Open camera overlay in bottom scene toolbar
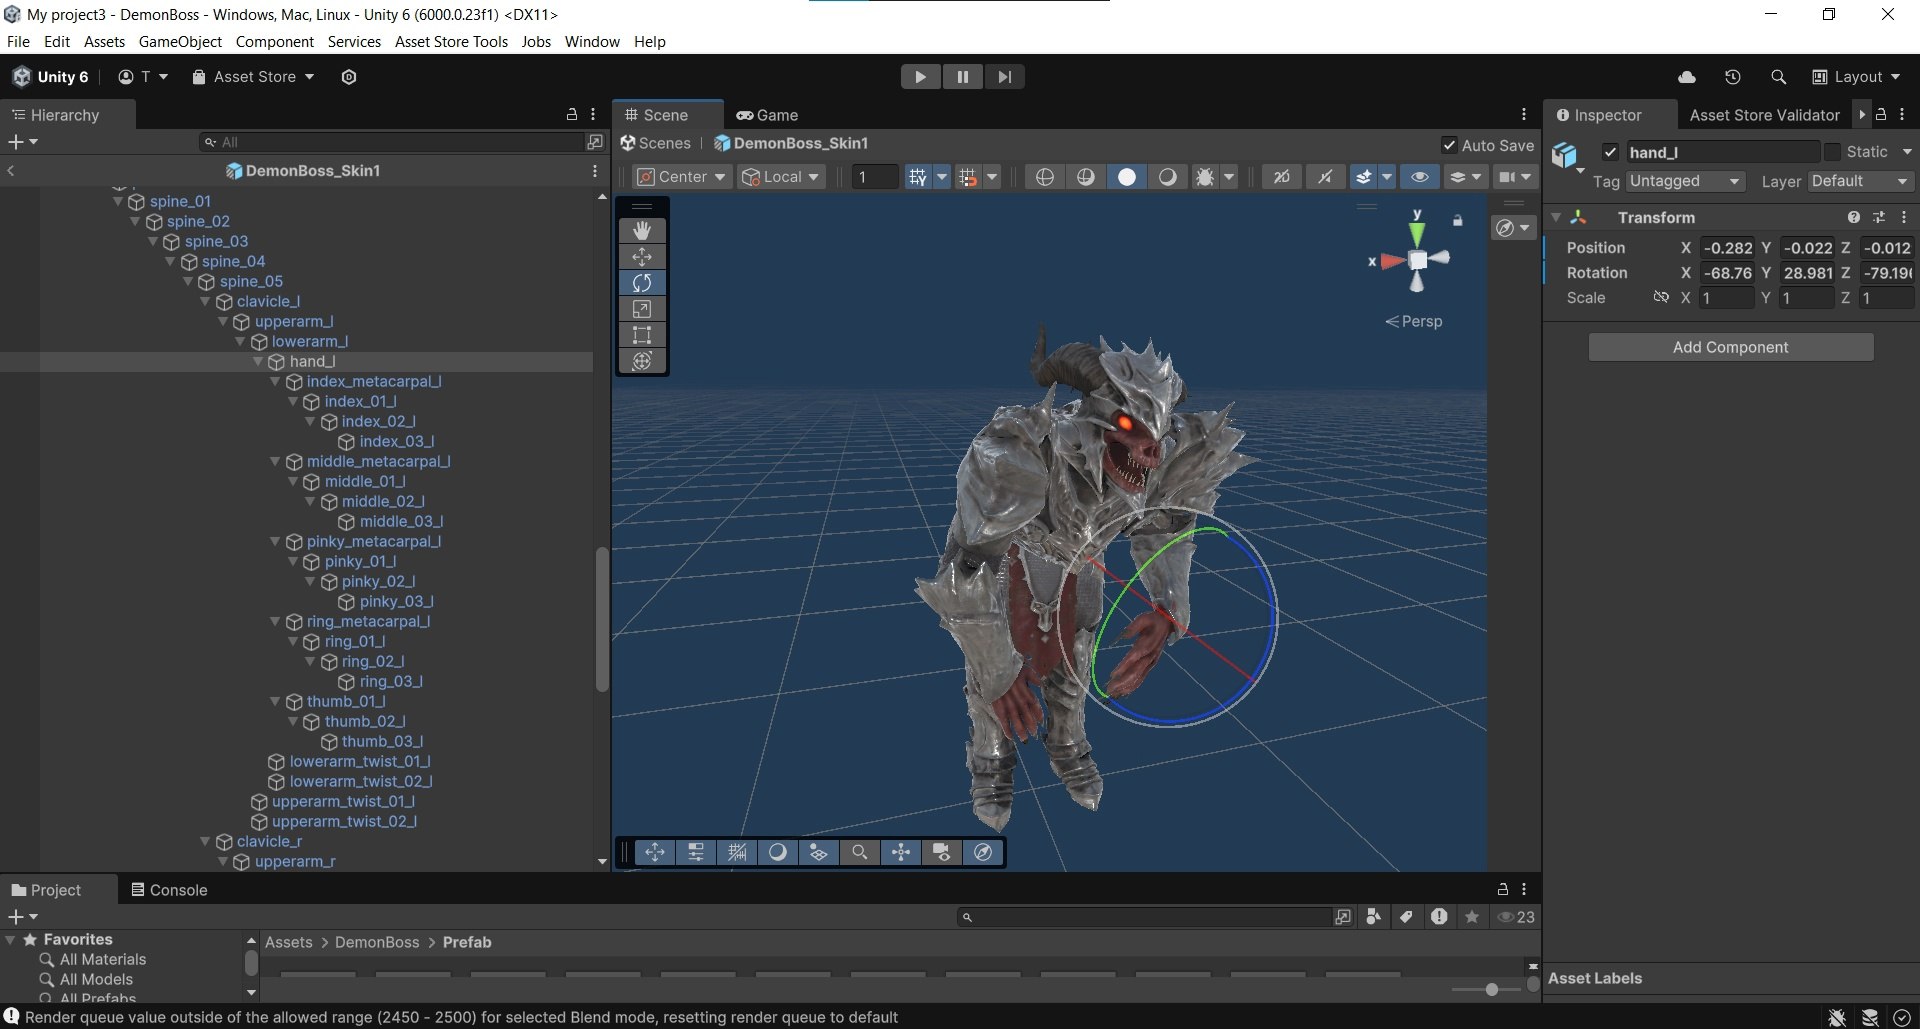The image size is (1920, 1029). [x=941, y=852]
